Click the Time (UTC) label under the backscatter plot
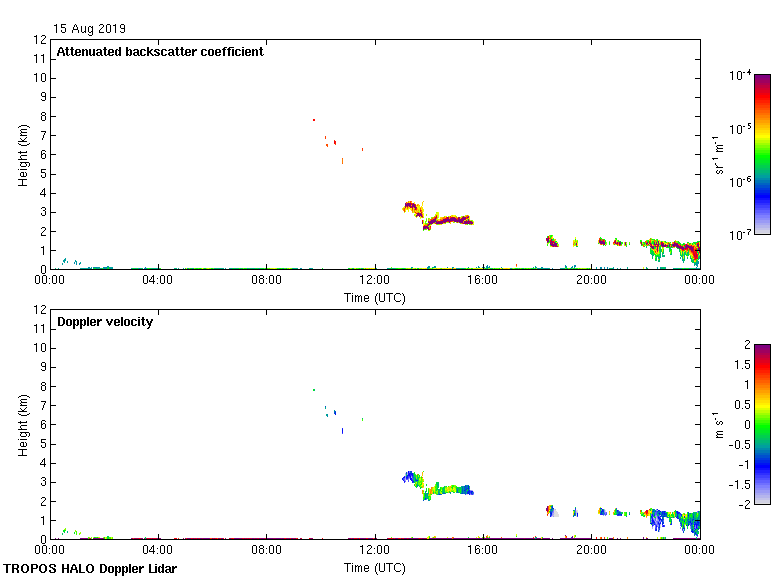Viewport: 780px width, 580px height. (374, 297)
